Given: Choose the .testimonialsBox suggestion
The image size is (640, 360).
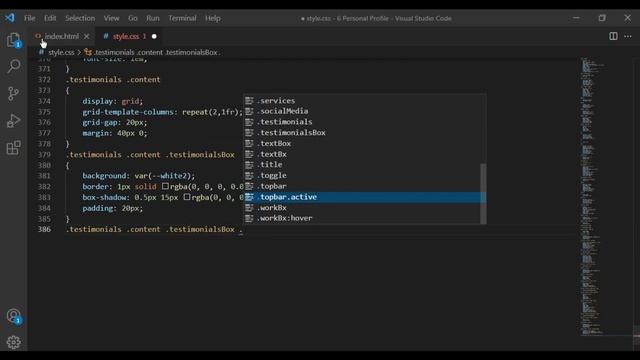Looking at the screenshot, I should tap(365, 133).
